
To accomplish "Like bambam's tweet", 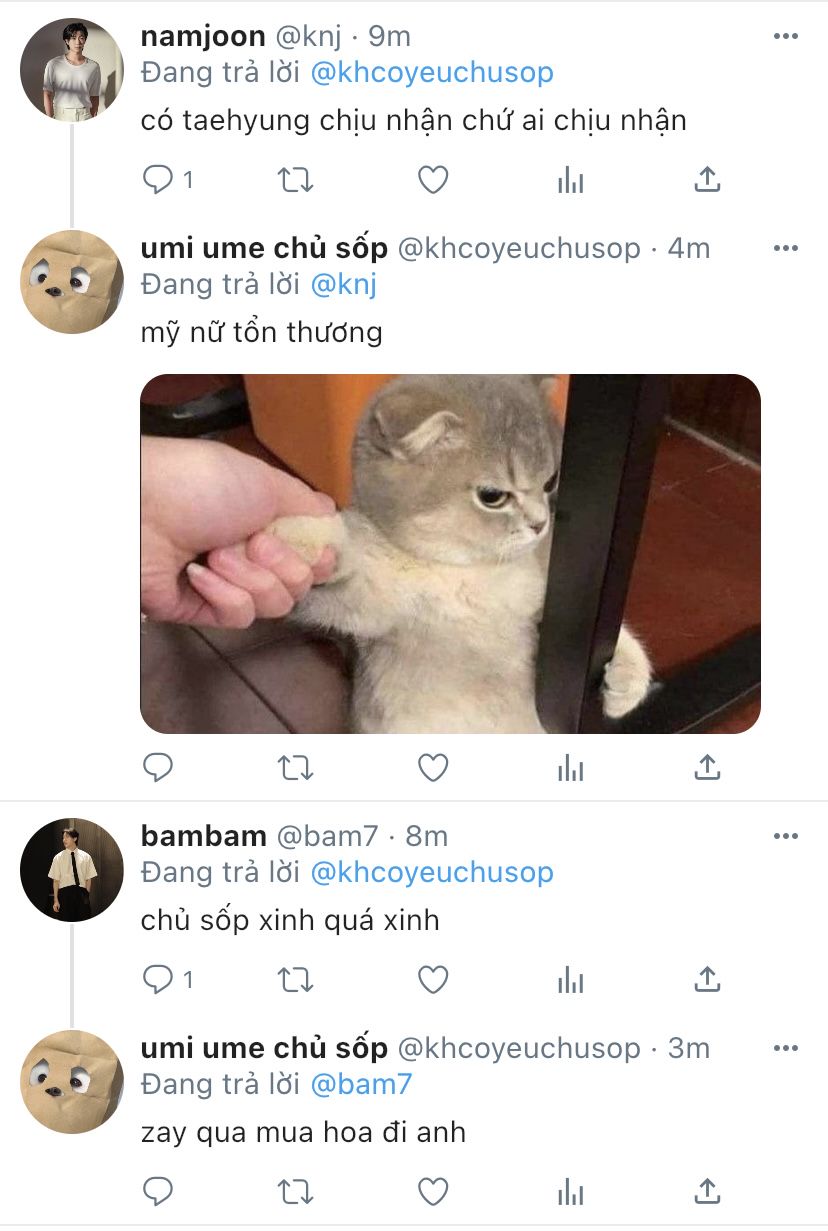I will [x=432, y=980].
